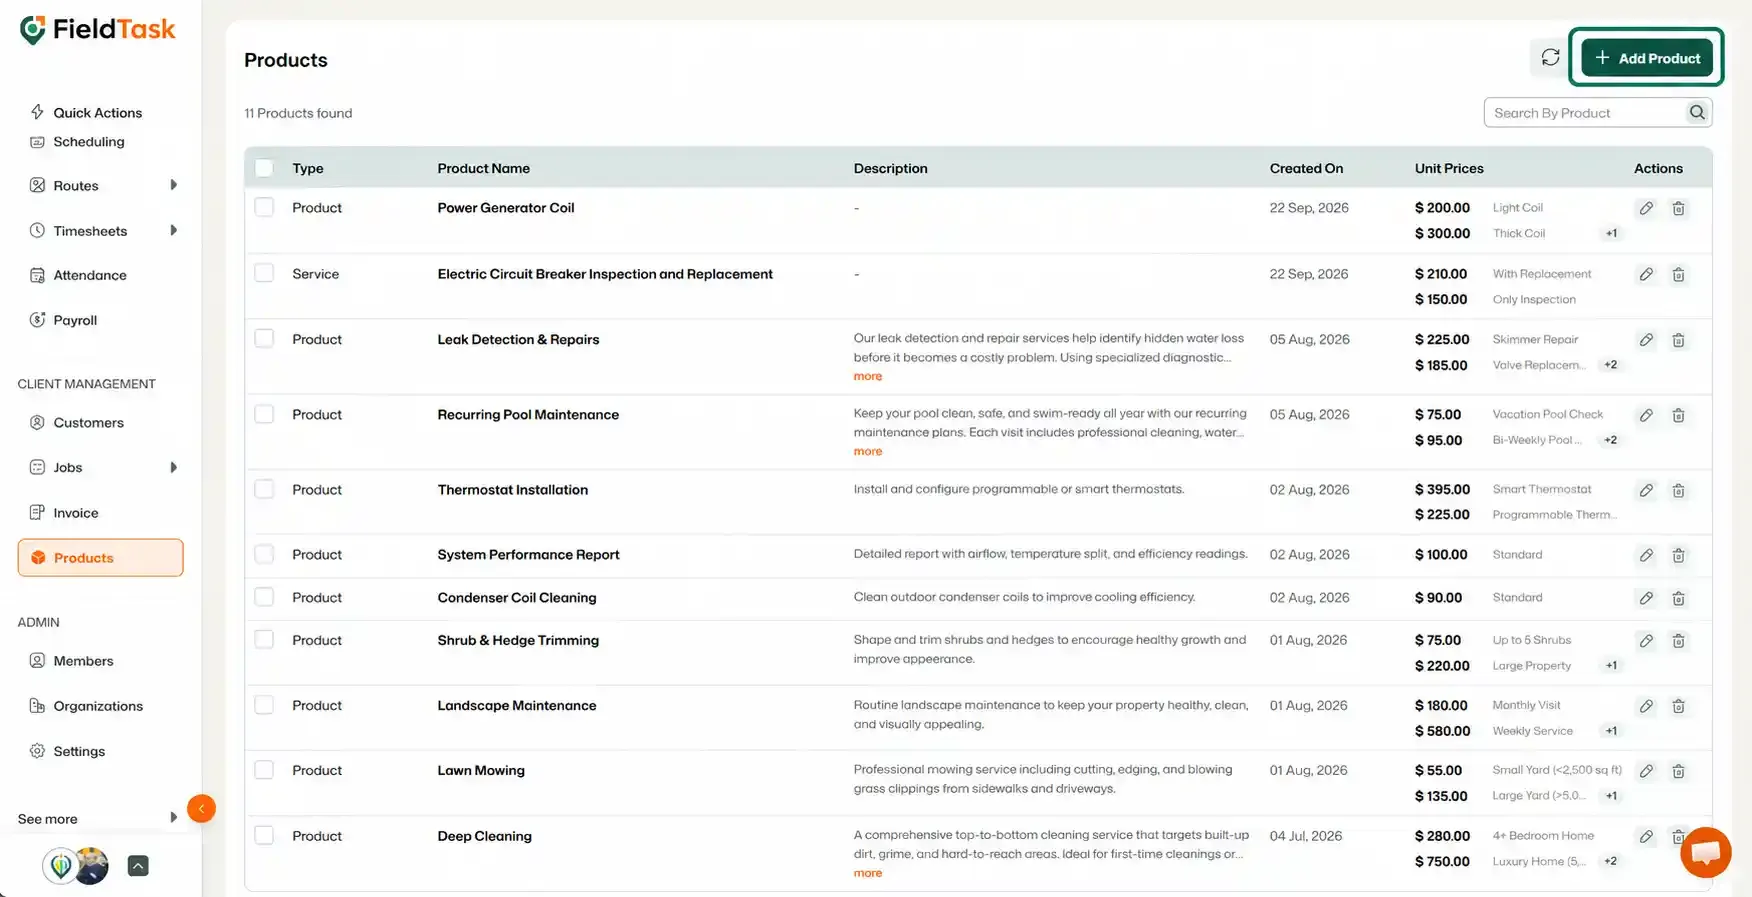Expand Recurring Pool Maintenance description more
This screenshot has width=1752, height=897.
(x=867, y=452)
